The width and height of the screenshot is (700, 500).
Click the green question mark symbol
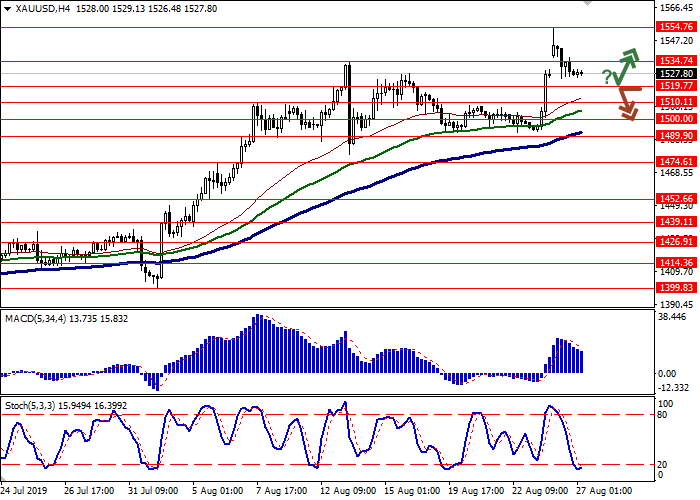(607, 77)
